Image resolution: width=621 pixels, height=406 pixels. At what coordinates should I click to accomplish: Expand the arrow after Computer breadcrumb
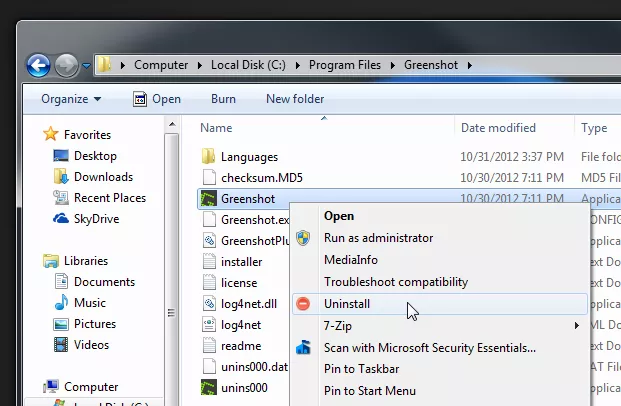tap(200, 65)
